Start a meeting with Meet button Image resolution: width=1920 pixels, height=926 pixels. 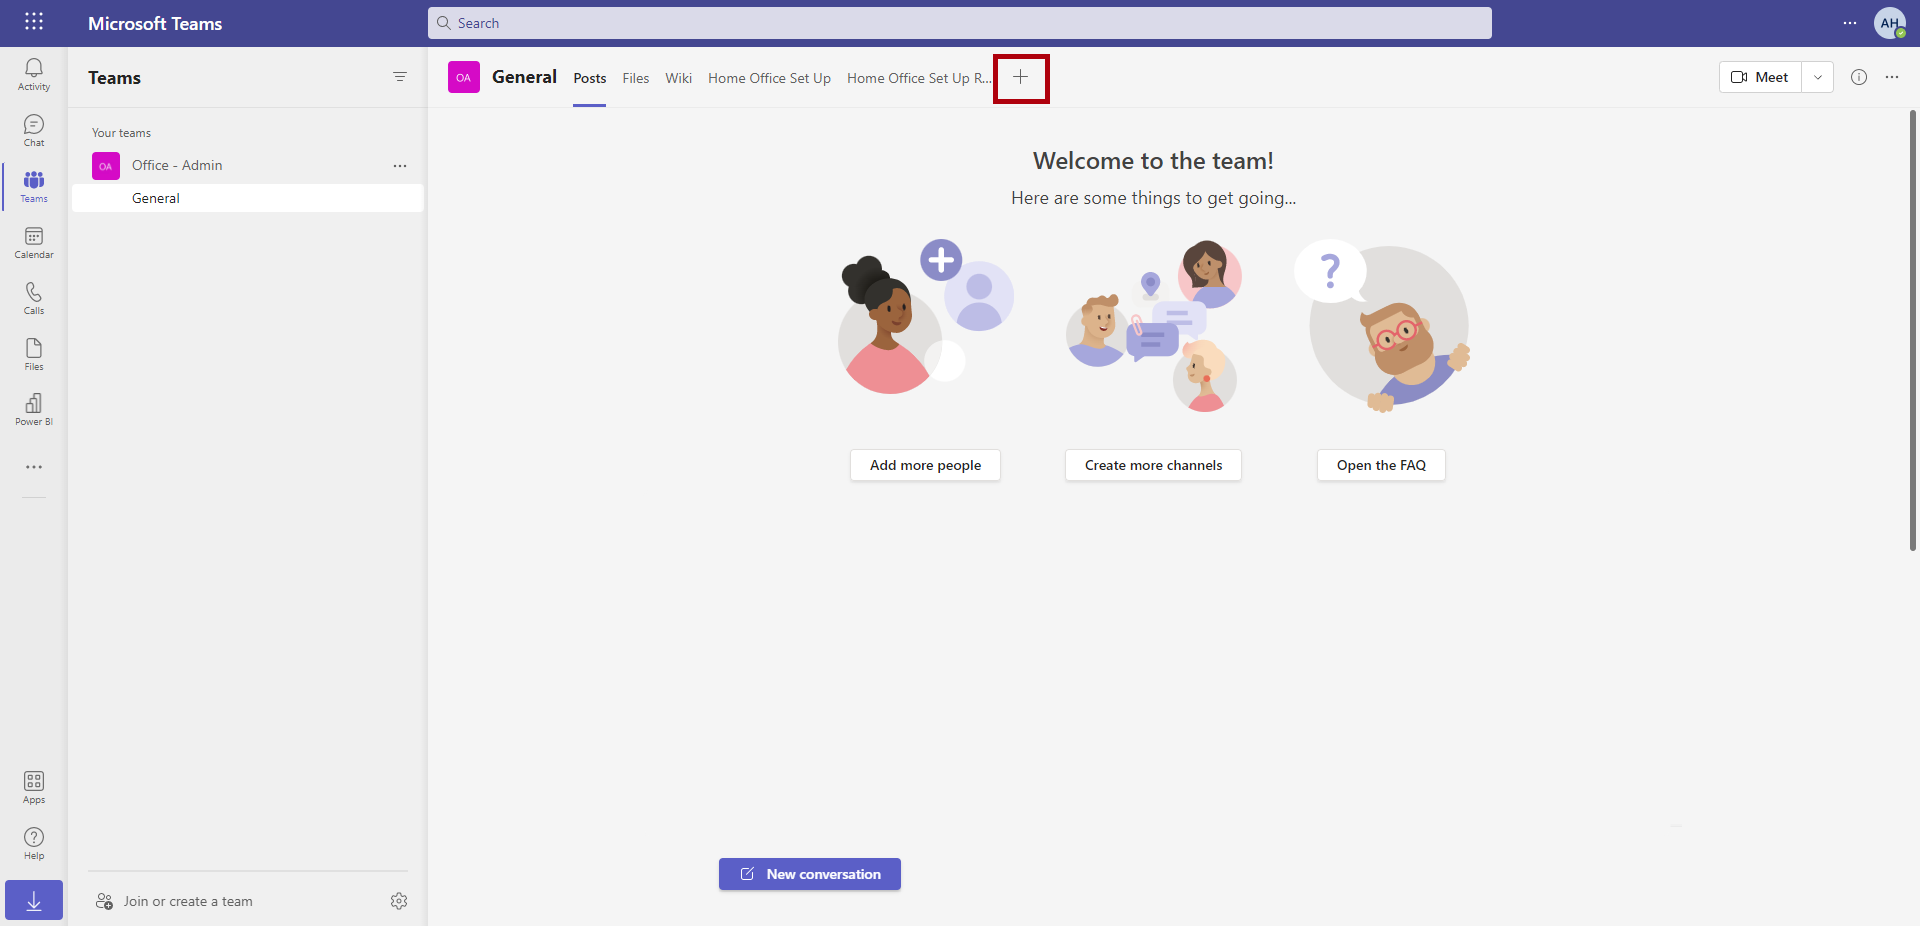[x=1760, y=77]
